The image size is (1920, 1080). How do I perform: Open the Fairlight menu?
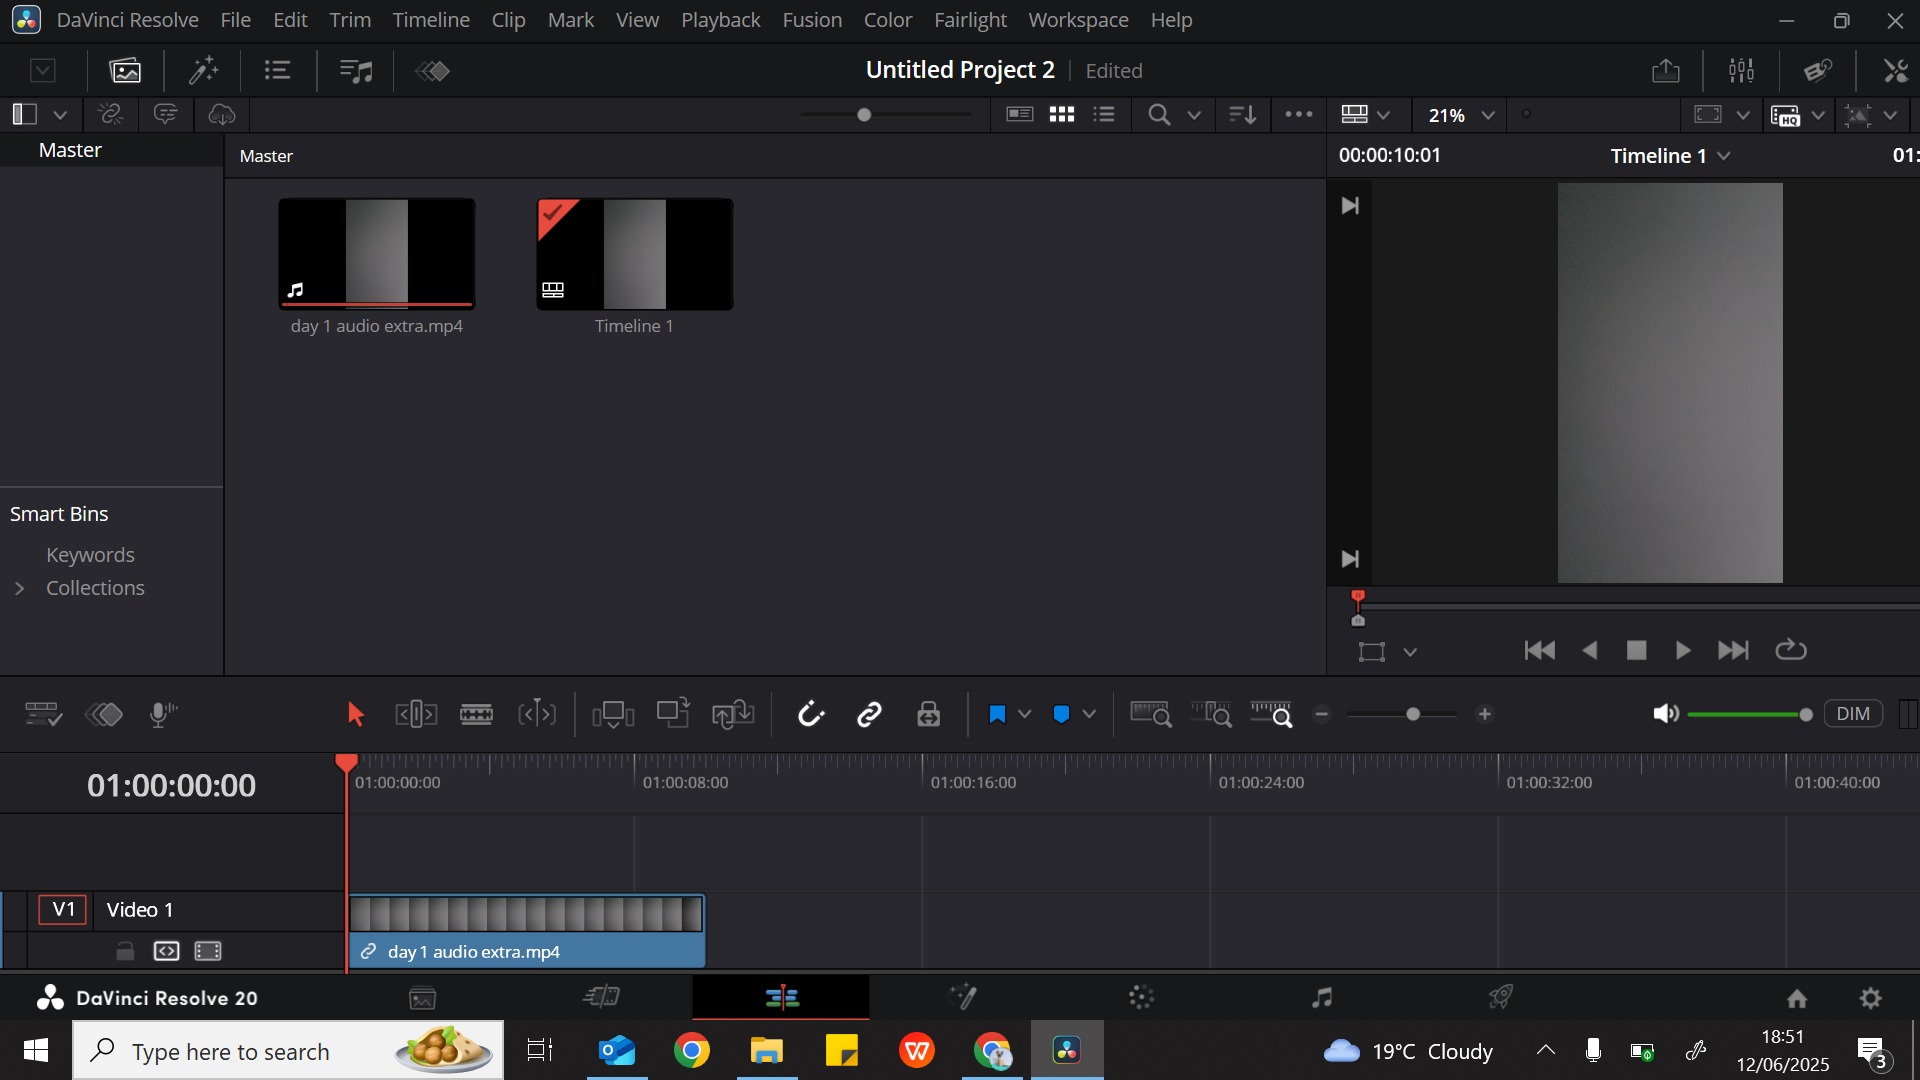click(x=970, y=20)
